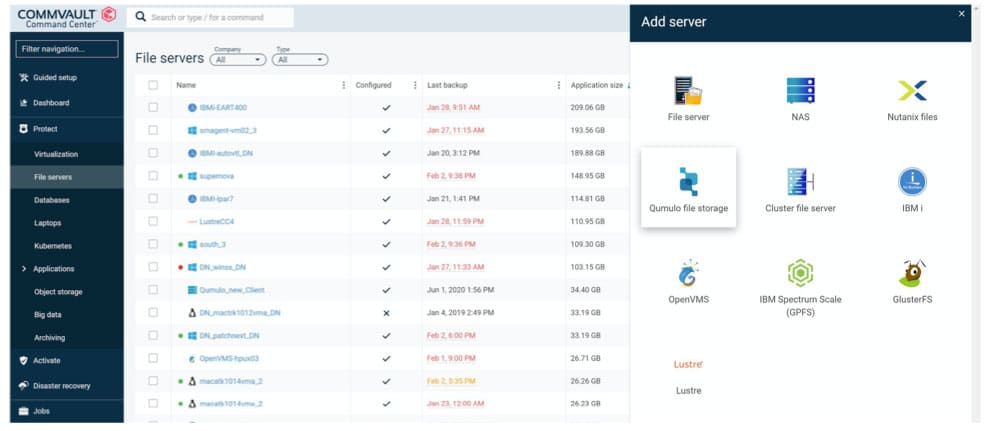Collapse the Protect navigation section
The height and width of the screenshot is (431, 989).
[x=45, y=129]
